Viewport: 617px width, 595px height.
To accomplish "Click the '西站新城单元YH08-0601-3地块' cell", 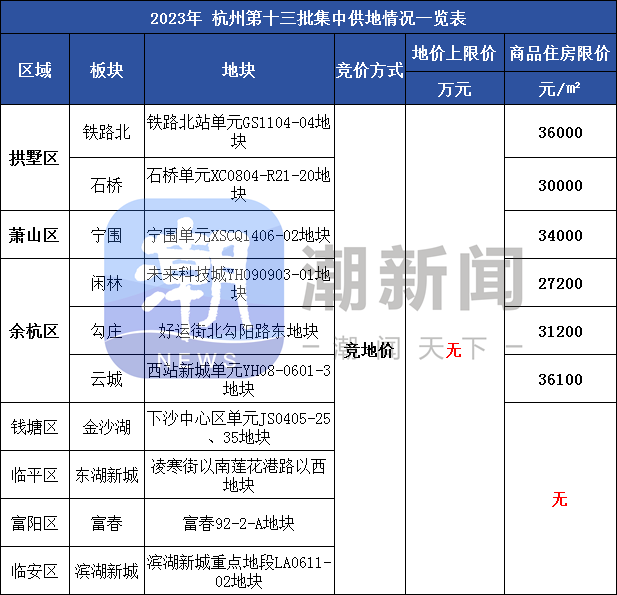I will click(239, 379).
